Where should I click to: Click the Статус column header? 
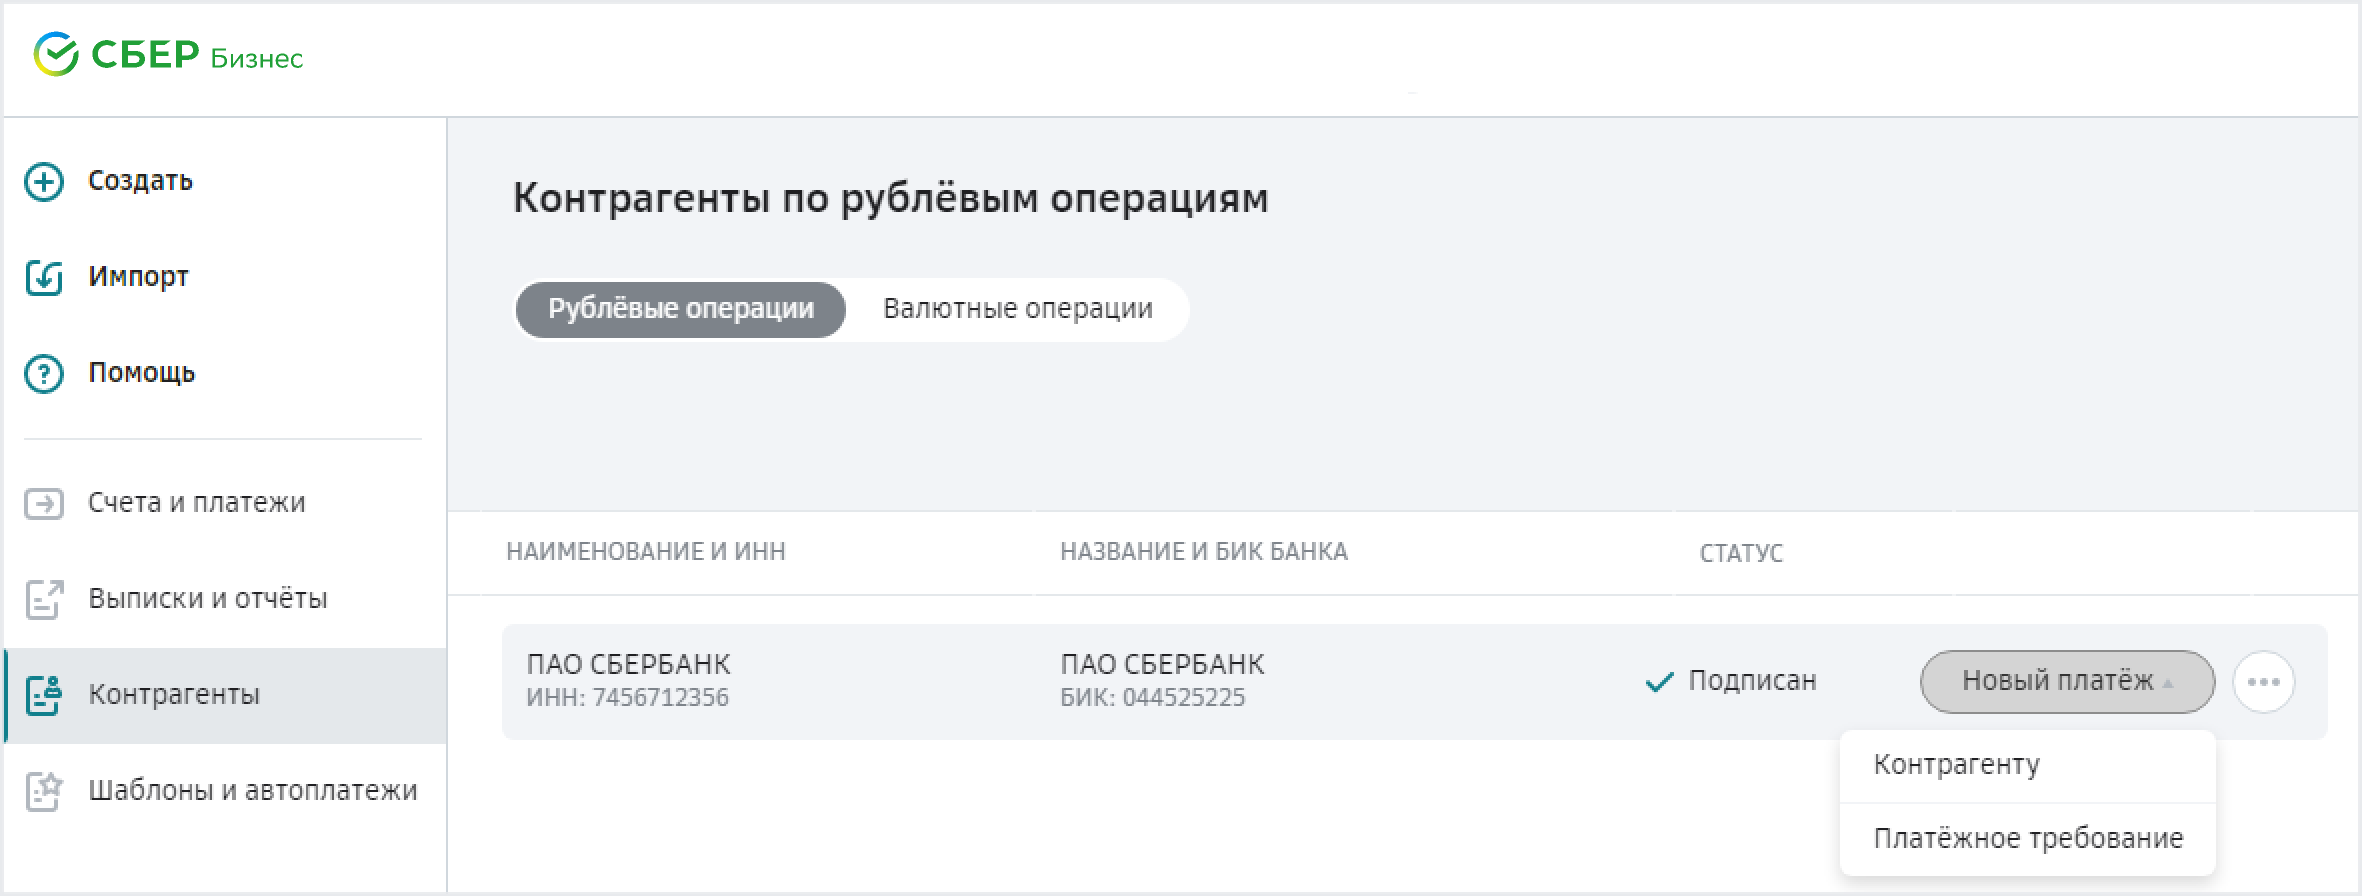coord(1740,553)
